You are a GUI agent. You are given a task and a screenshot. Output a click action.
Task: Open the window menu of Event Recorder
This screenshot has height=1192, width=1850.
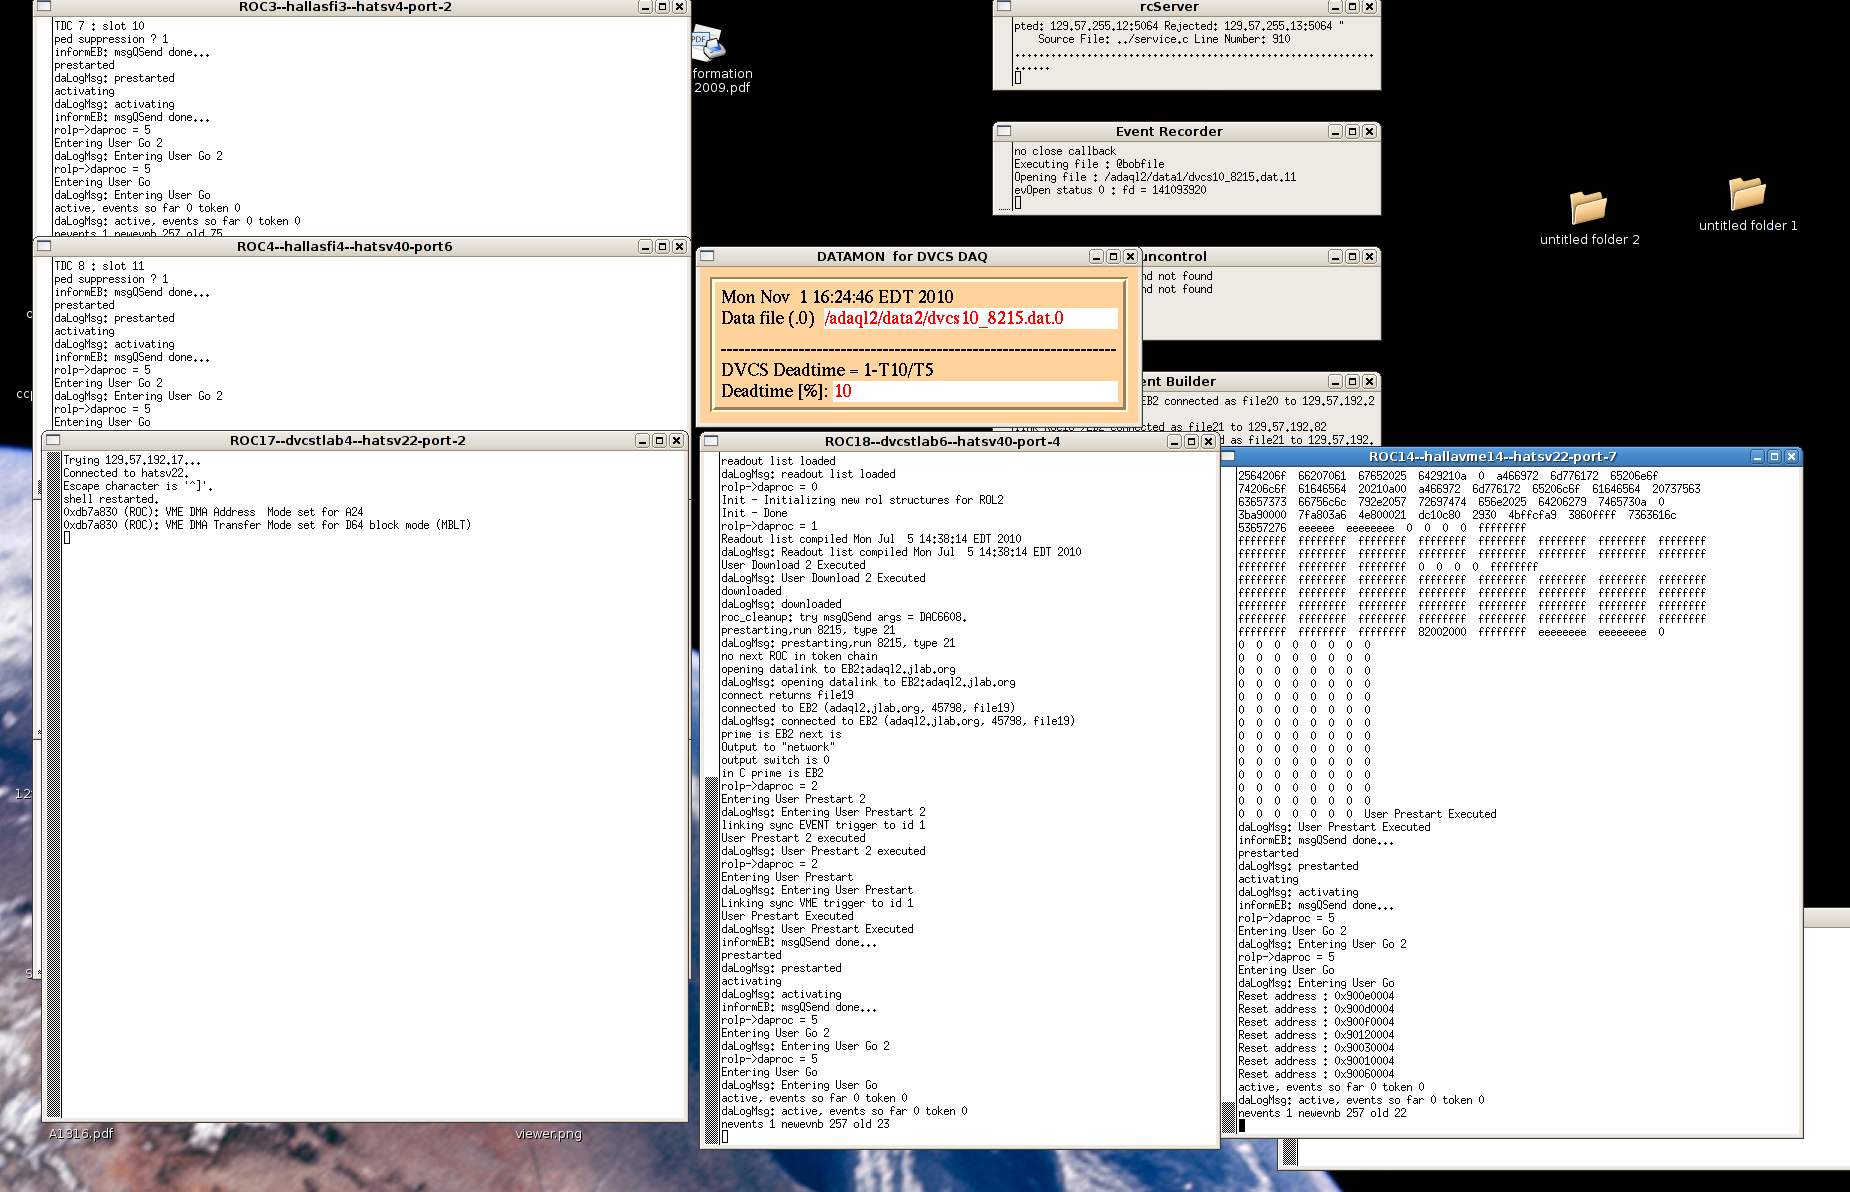click(x=1004, y=131)
